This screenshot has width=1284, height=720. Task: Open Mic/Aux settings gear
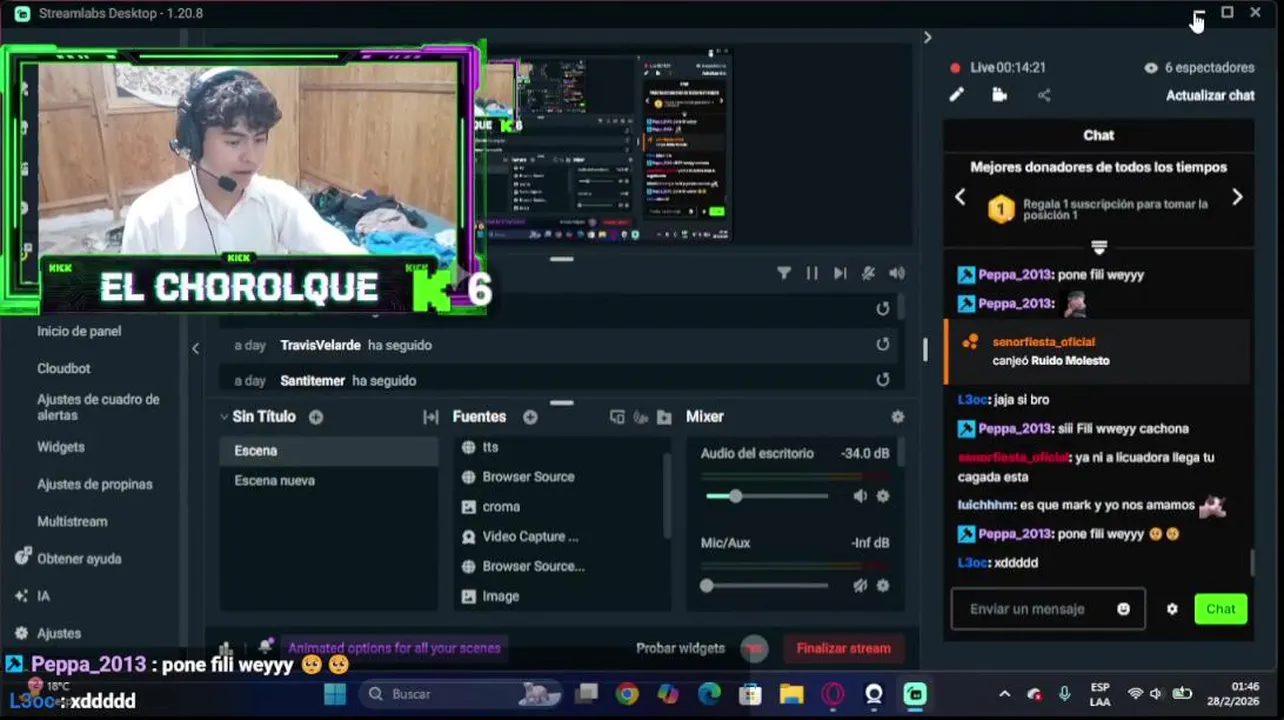point(883,586)
